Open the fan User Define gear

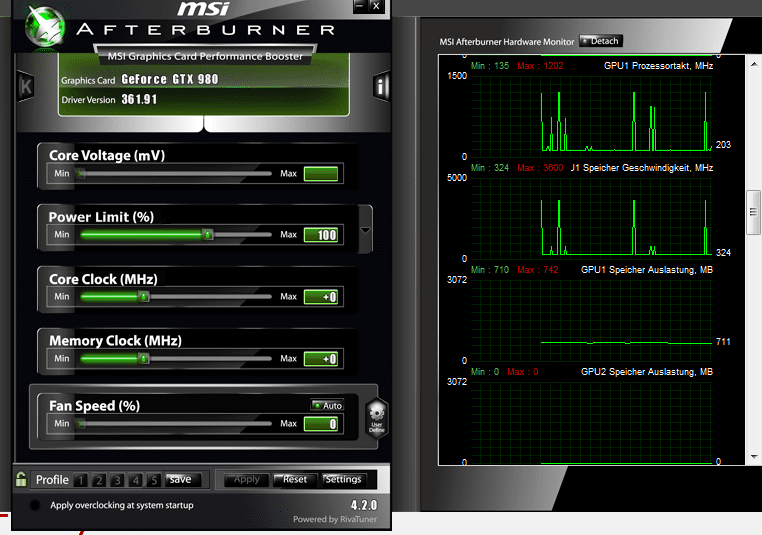[x=377, y=418]
